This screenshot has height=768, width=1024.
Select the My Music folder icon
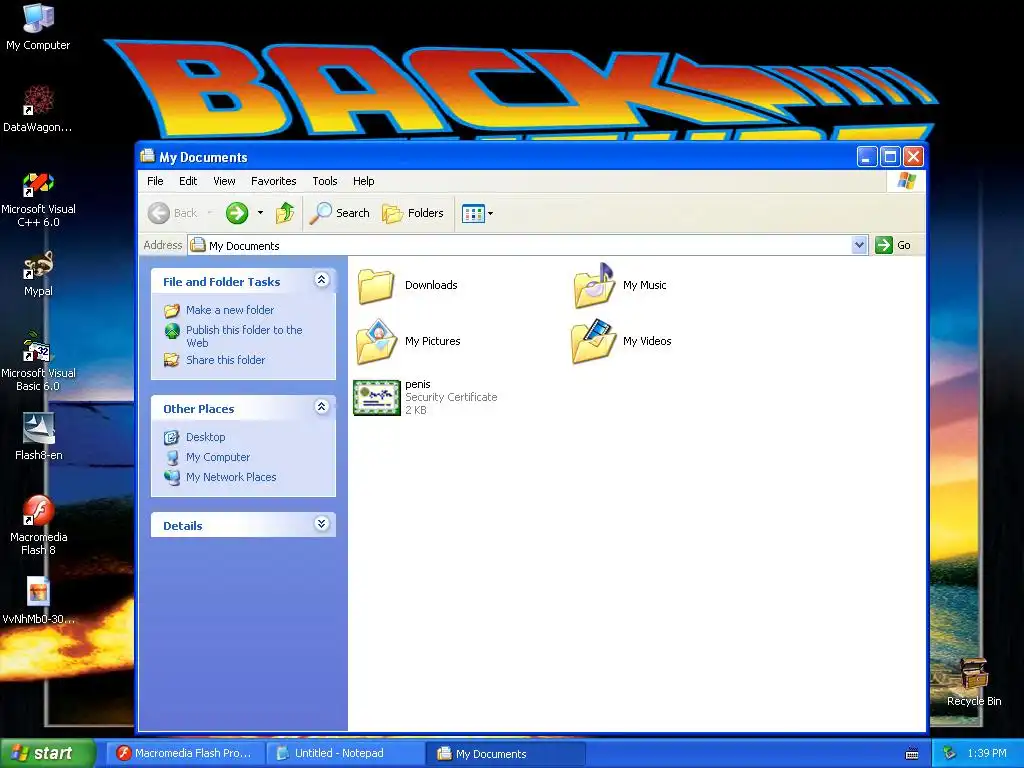pos(594,285)
